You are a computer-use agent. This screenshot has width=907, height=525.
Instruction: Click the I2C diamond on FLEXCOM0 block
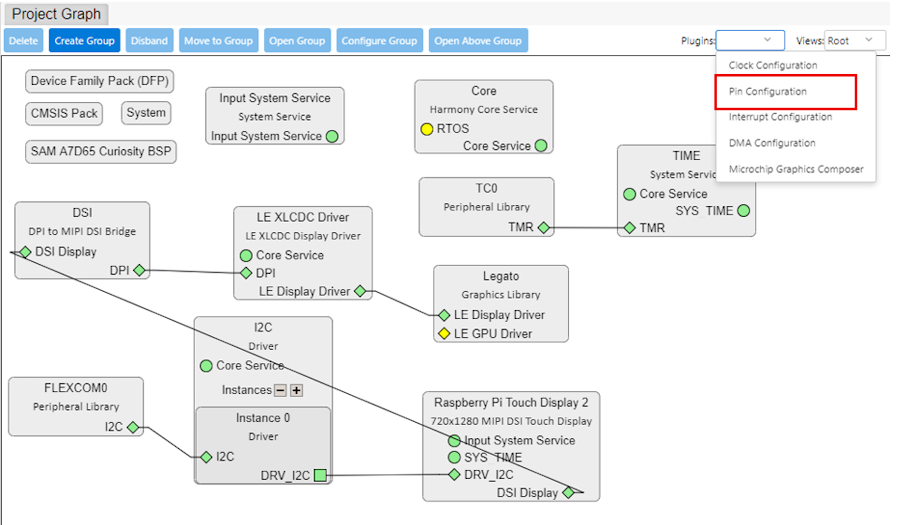pyautogui.click(x=133, y=427)
